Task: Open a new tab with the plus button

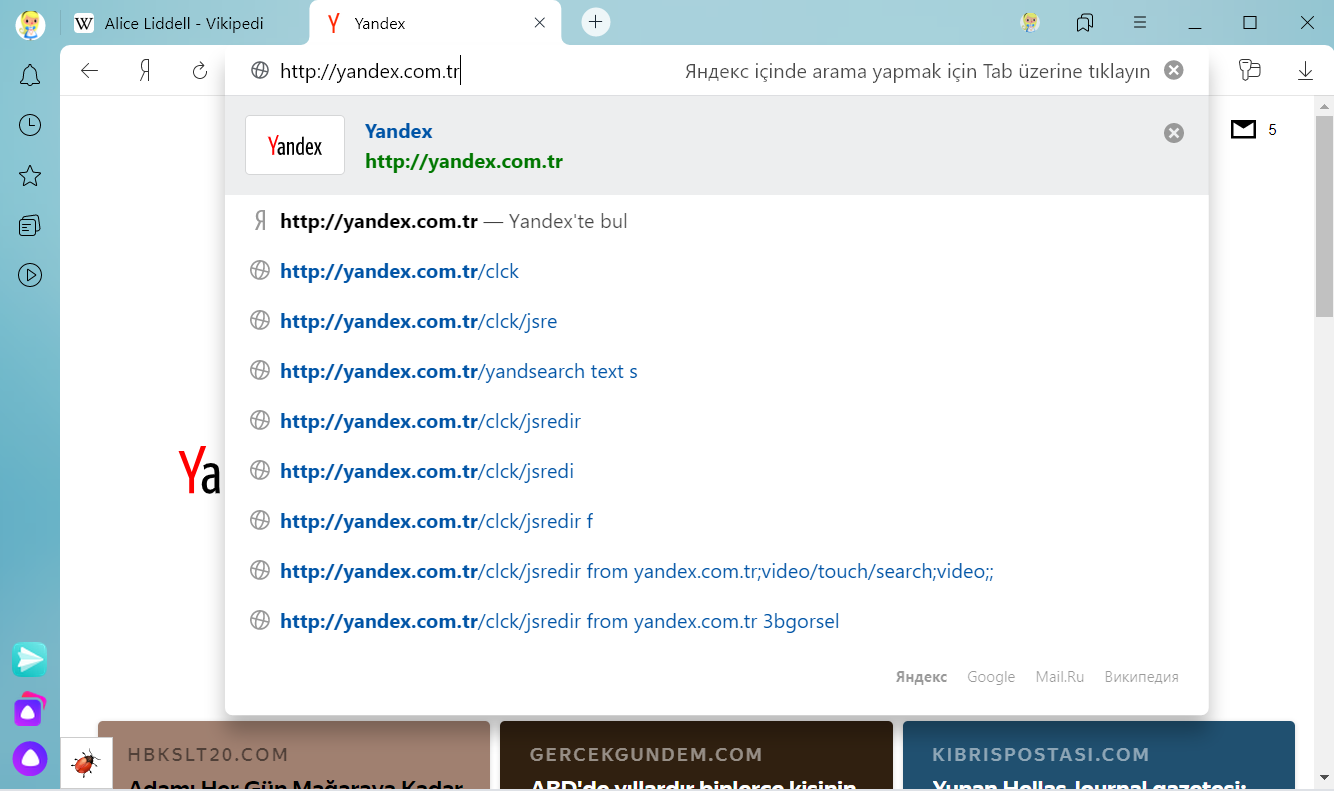Action: click(x=596, y=22)
